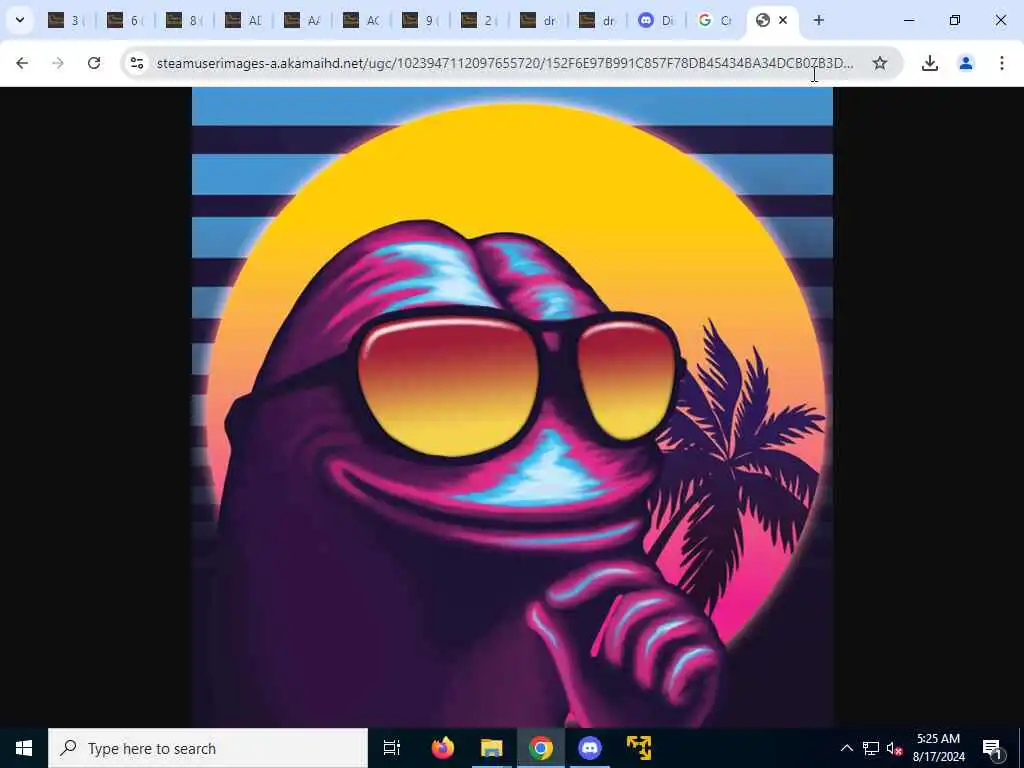Open the notification center icon
The width and height of the screenshot is (1024, 768).
[x=992, y=748]
